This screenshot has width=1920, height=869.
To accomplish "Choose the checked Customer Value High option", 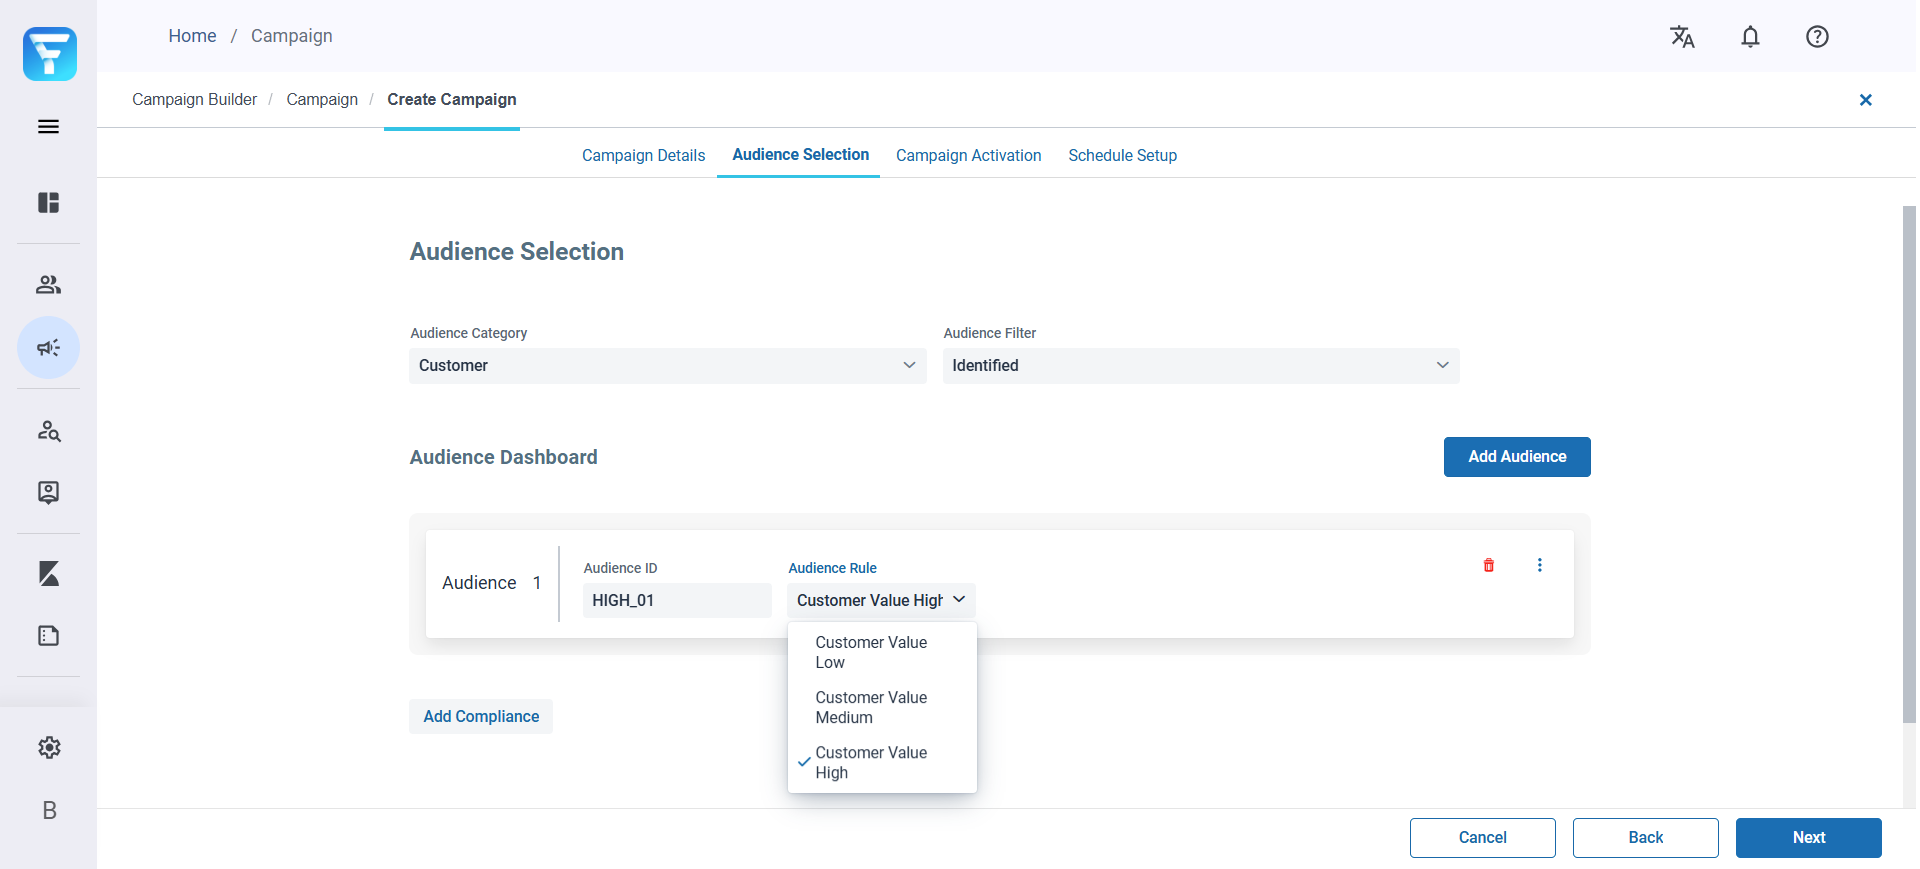I will pos(871,762).
